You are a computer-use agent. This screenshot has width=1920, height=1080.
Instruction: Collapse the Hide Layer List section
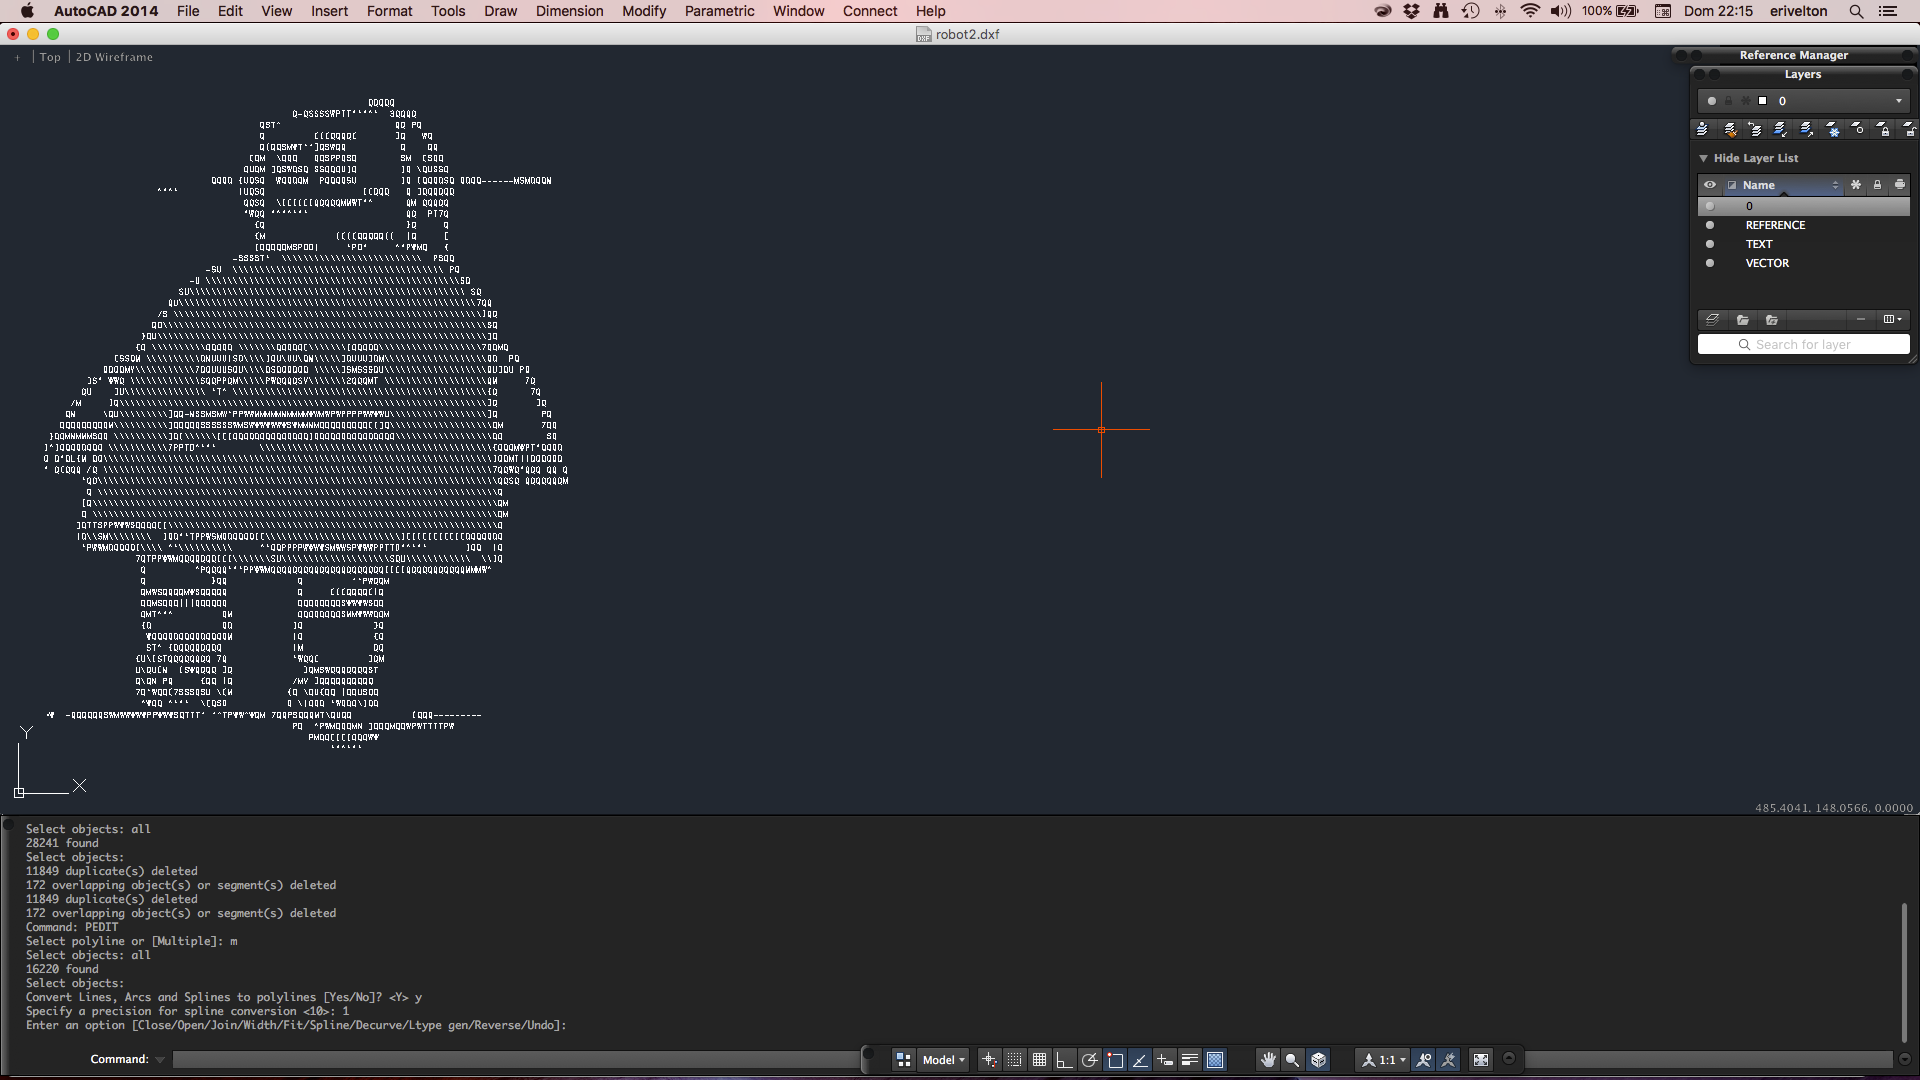coord(1705,158)
